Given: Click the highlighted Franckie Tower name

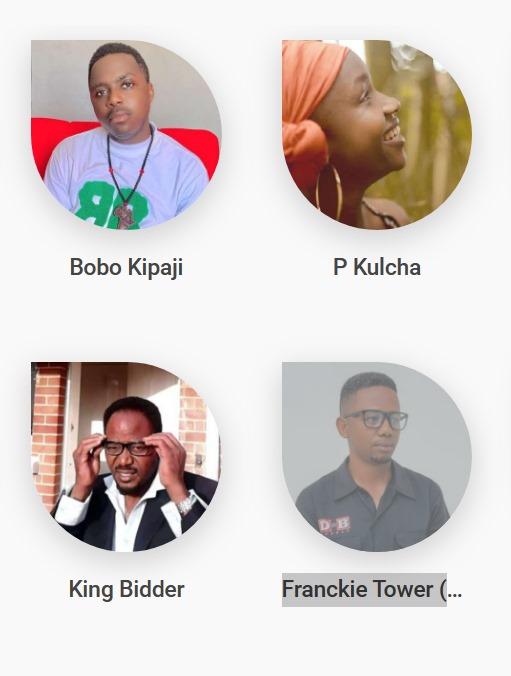Looking at the screenshot, I should 364,589.
